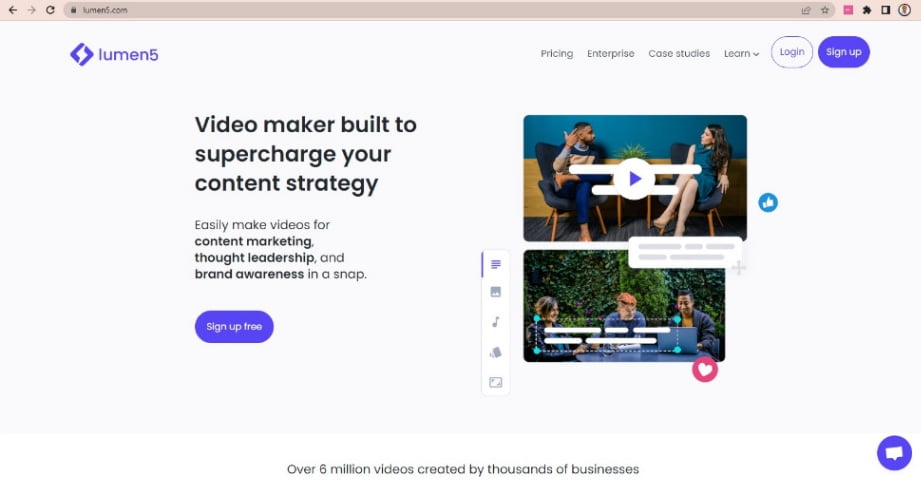View site info via the padlock icon
Image resolution: width=921 pixels, height=481 pixels.
pyautogui.click(x=73, y=10)
